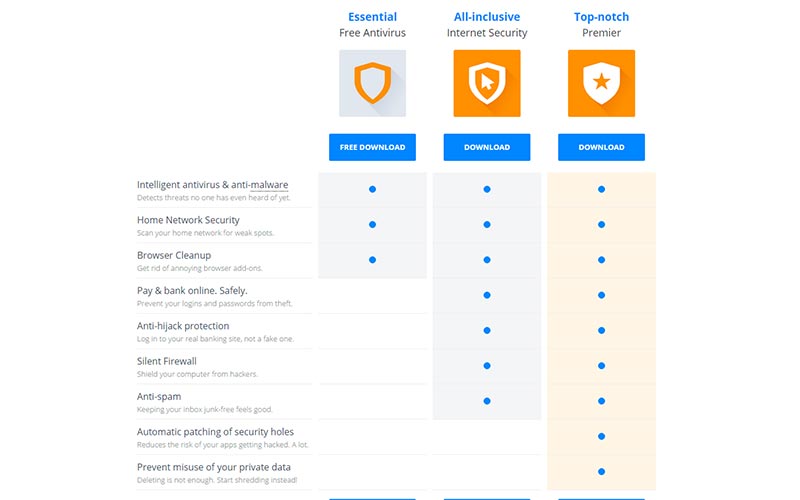The width and height of the screenshot is (800, 500).
Task: Click DOWNLOAD button under Internet Security
Action: pyautogui.click(x=487, y=147)
